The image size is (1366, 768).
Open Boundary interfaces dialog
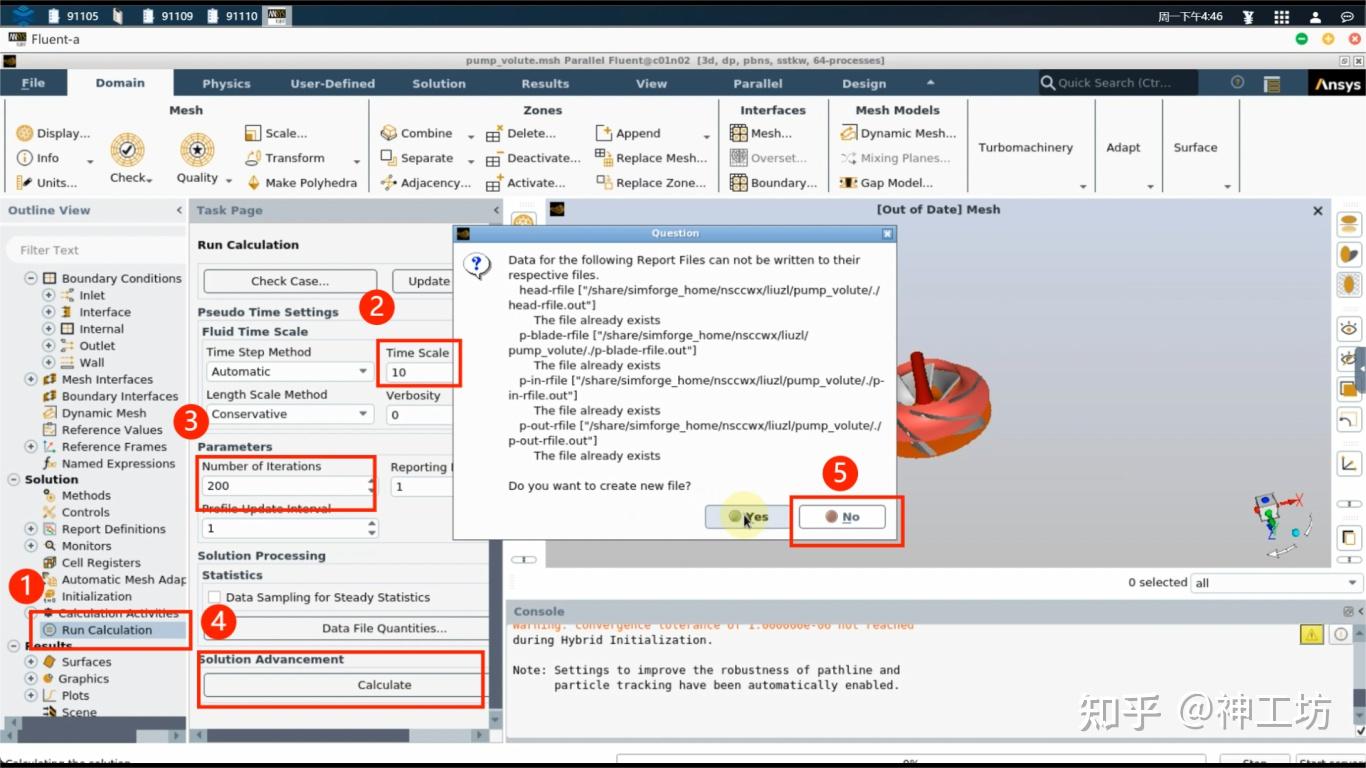coord(773,183)
